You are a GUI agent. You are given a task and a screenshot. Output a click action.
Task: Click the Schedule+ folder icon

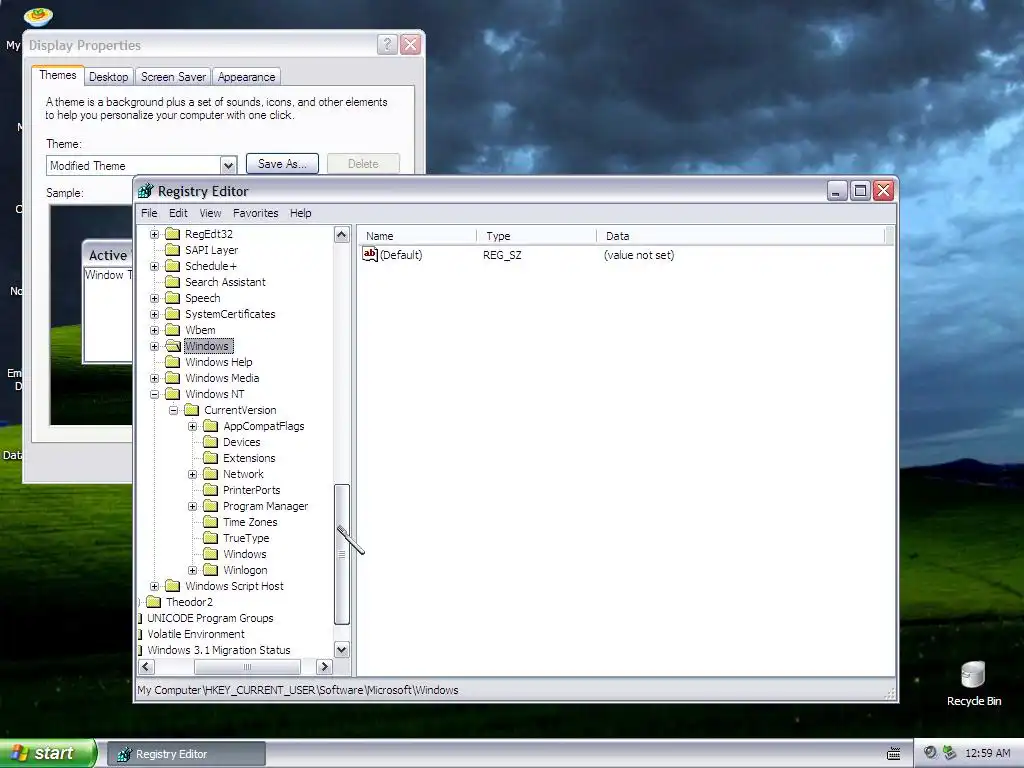[172, 266]
